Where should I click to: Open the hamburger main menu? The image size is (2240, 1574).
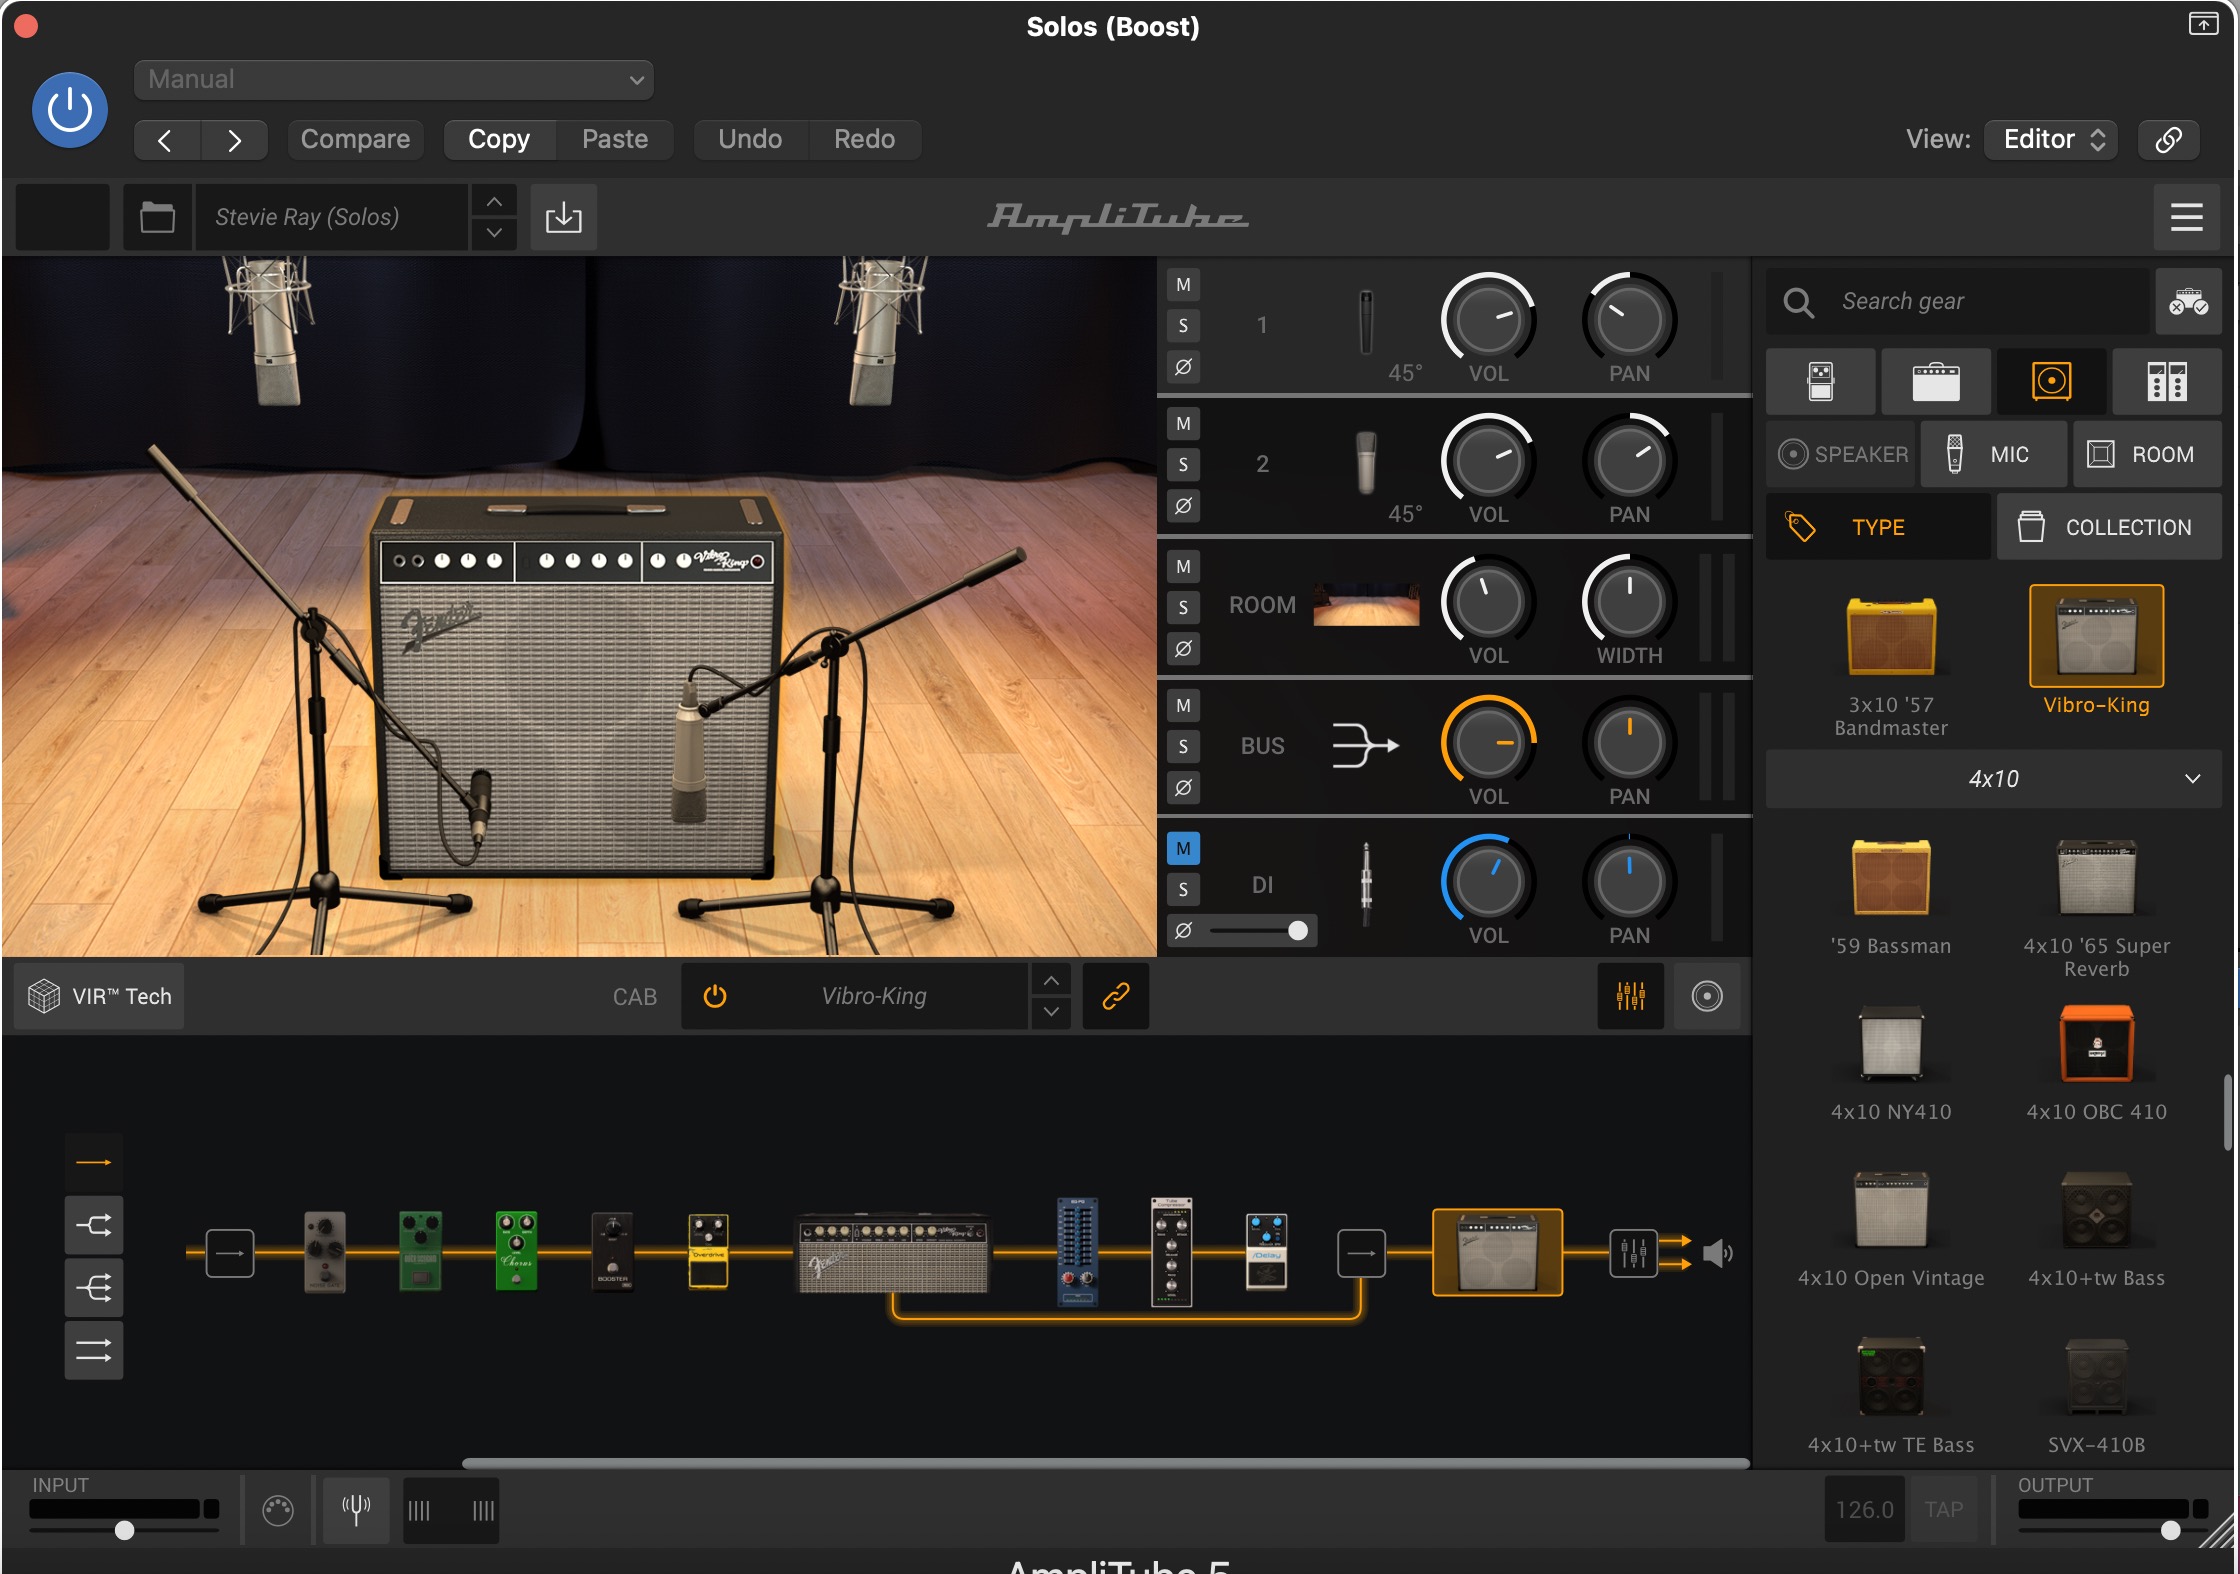(2186, 217)
